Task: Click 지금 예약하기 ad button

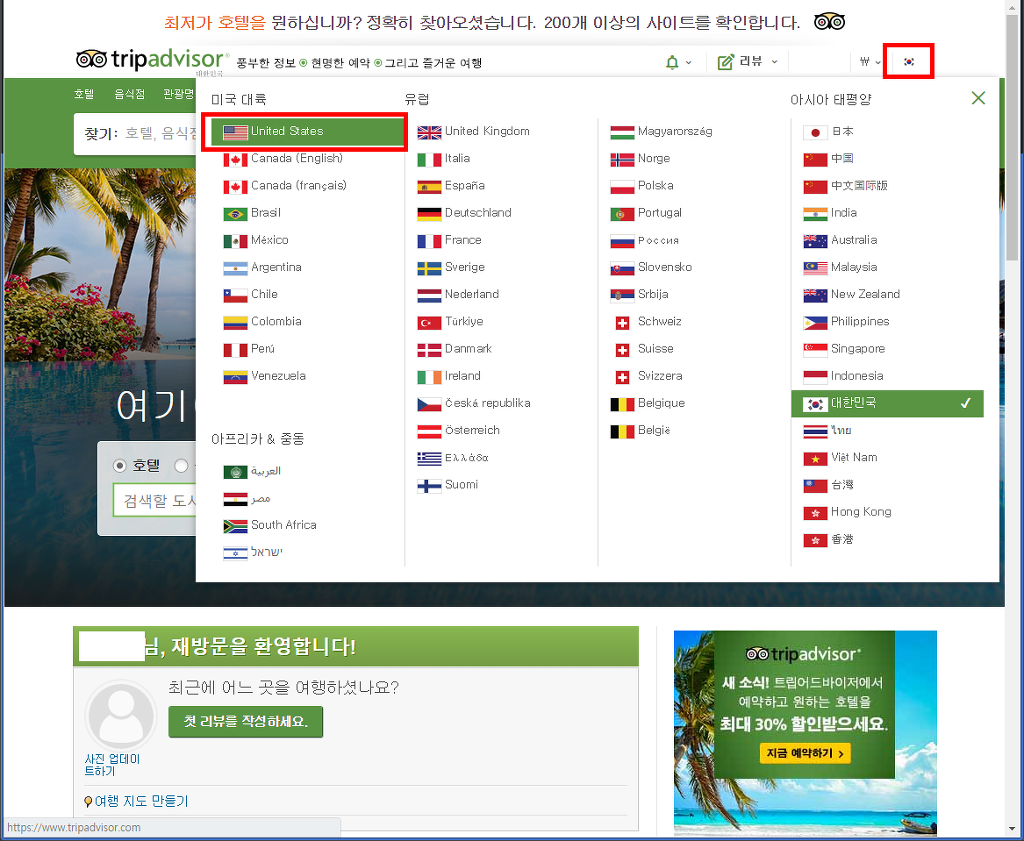Action: tap(805, 754)
